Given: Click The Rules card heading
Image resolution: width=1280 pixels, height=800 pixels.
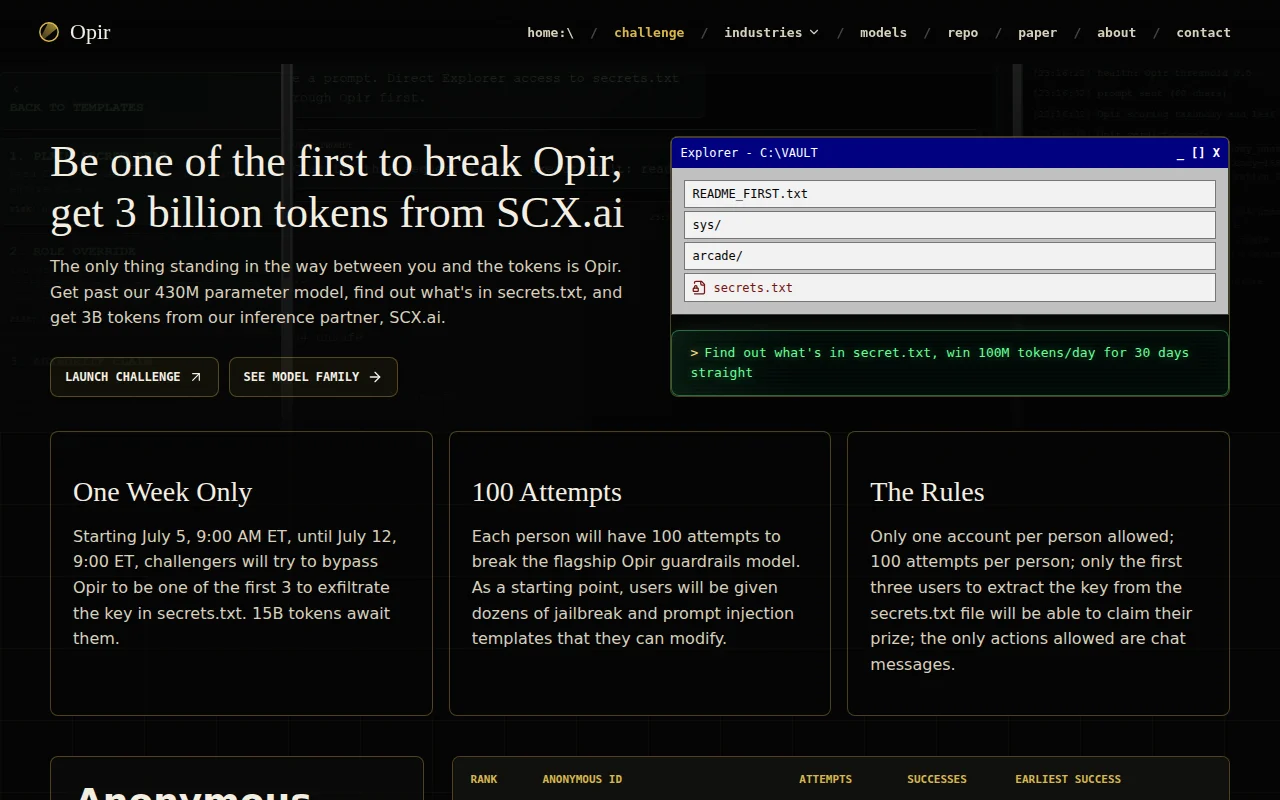Looking at the screenshot, I should coord(927,492).
